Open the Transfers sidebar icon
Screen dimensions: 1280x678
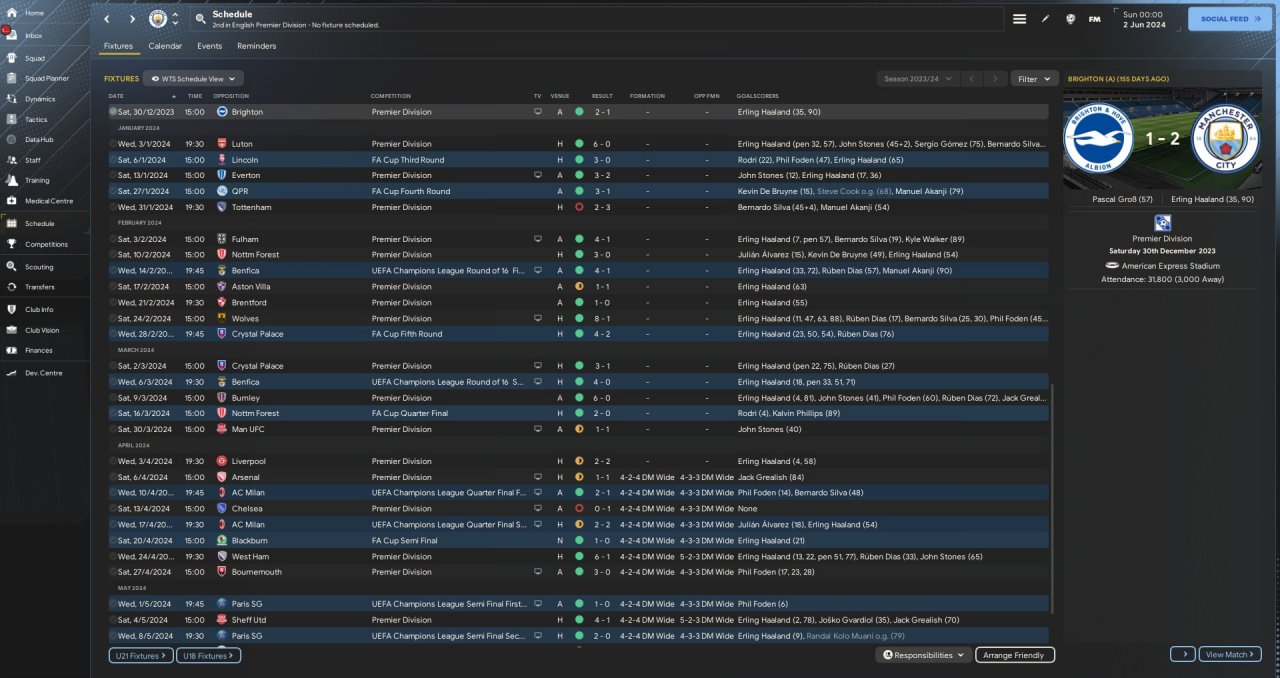[11, 287]
